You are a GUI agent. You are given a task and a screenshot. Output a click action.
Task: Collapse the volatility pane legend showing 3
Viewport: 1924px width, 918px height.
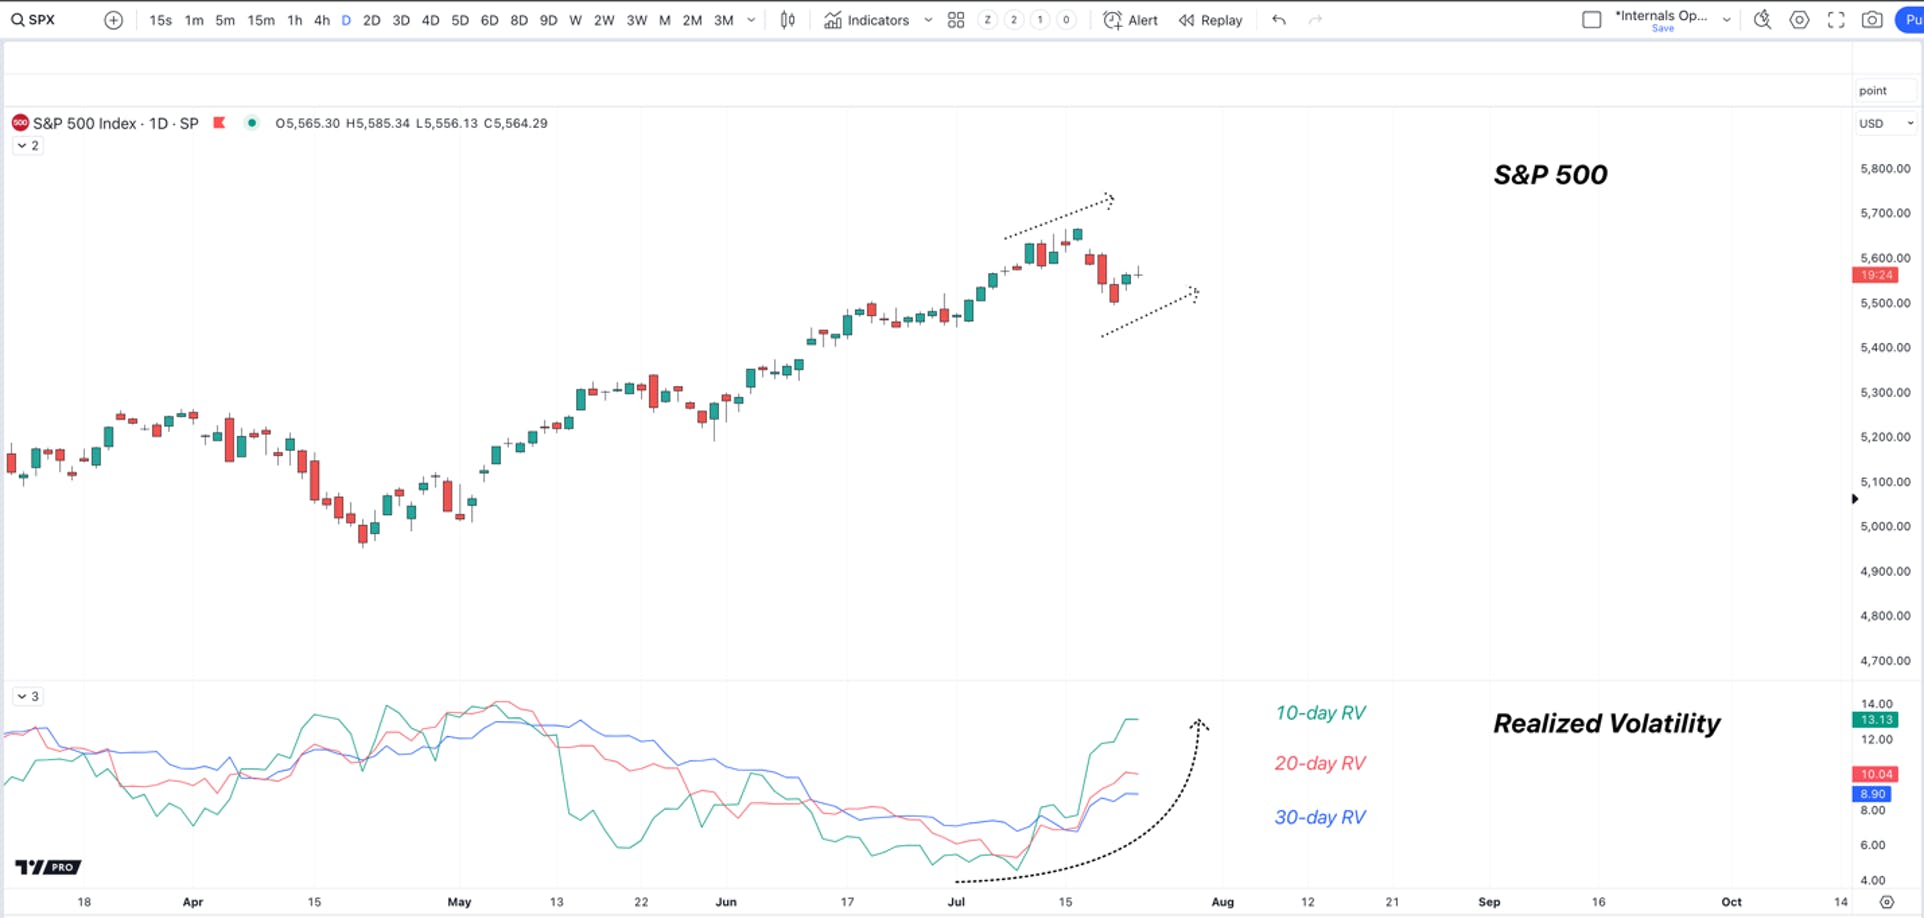point(28,697)
